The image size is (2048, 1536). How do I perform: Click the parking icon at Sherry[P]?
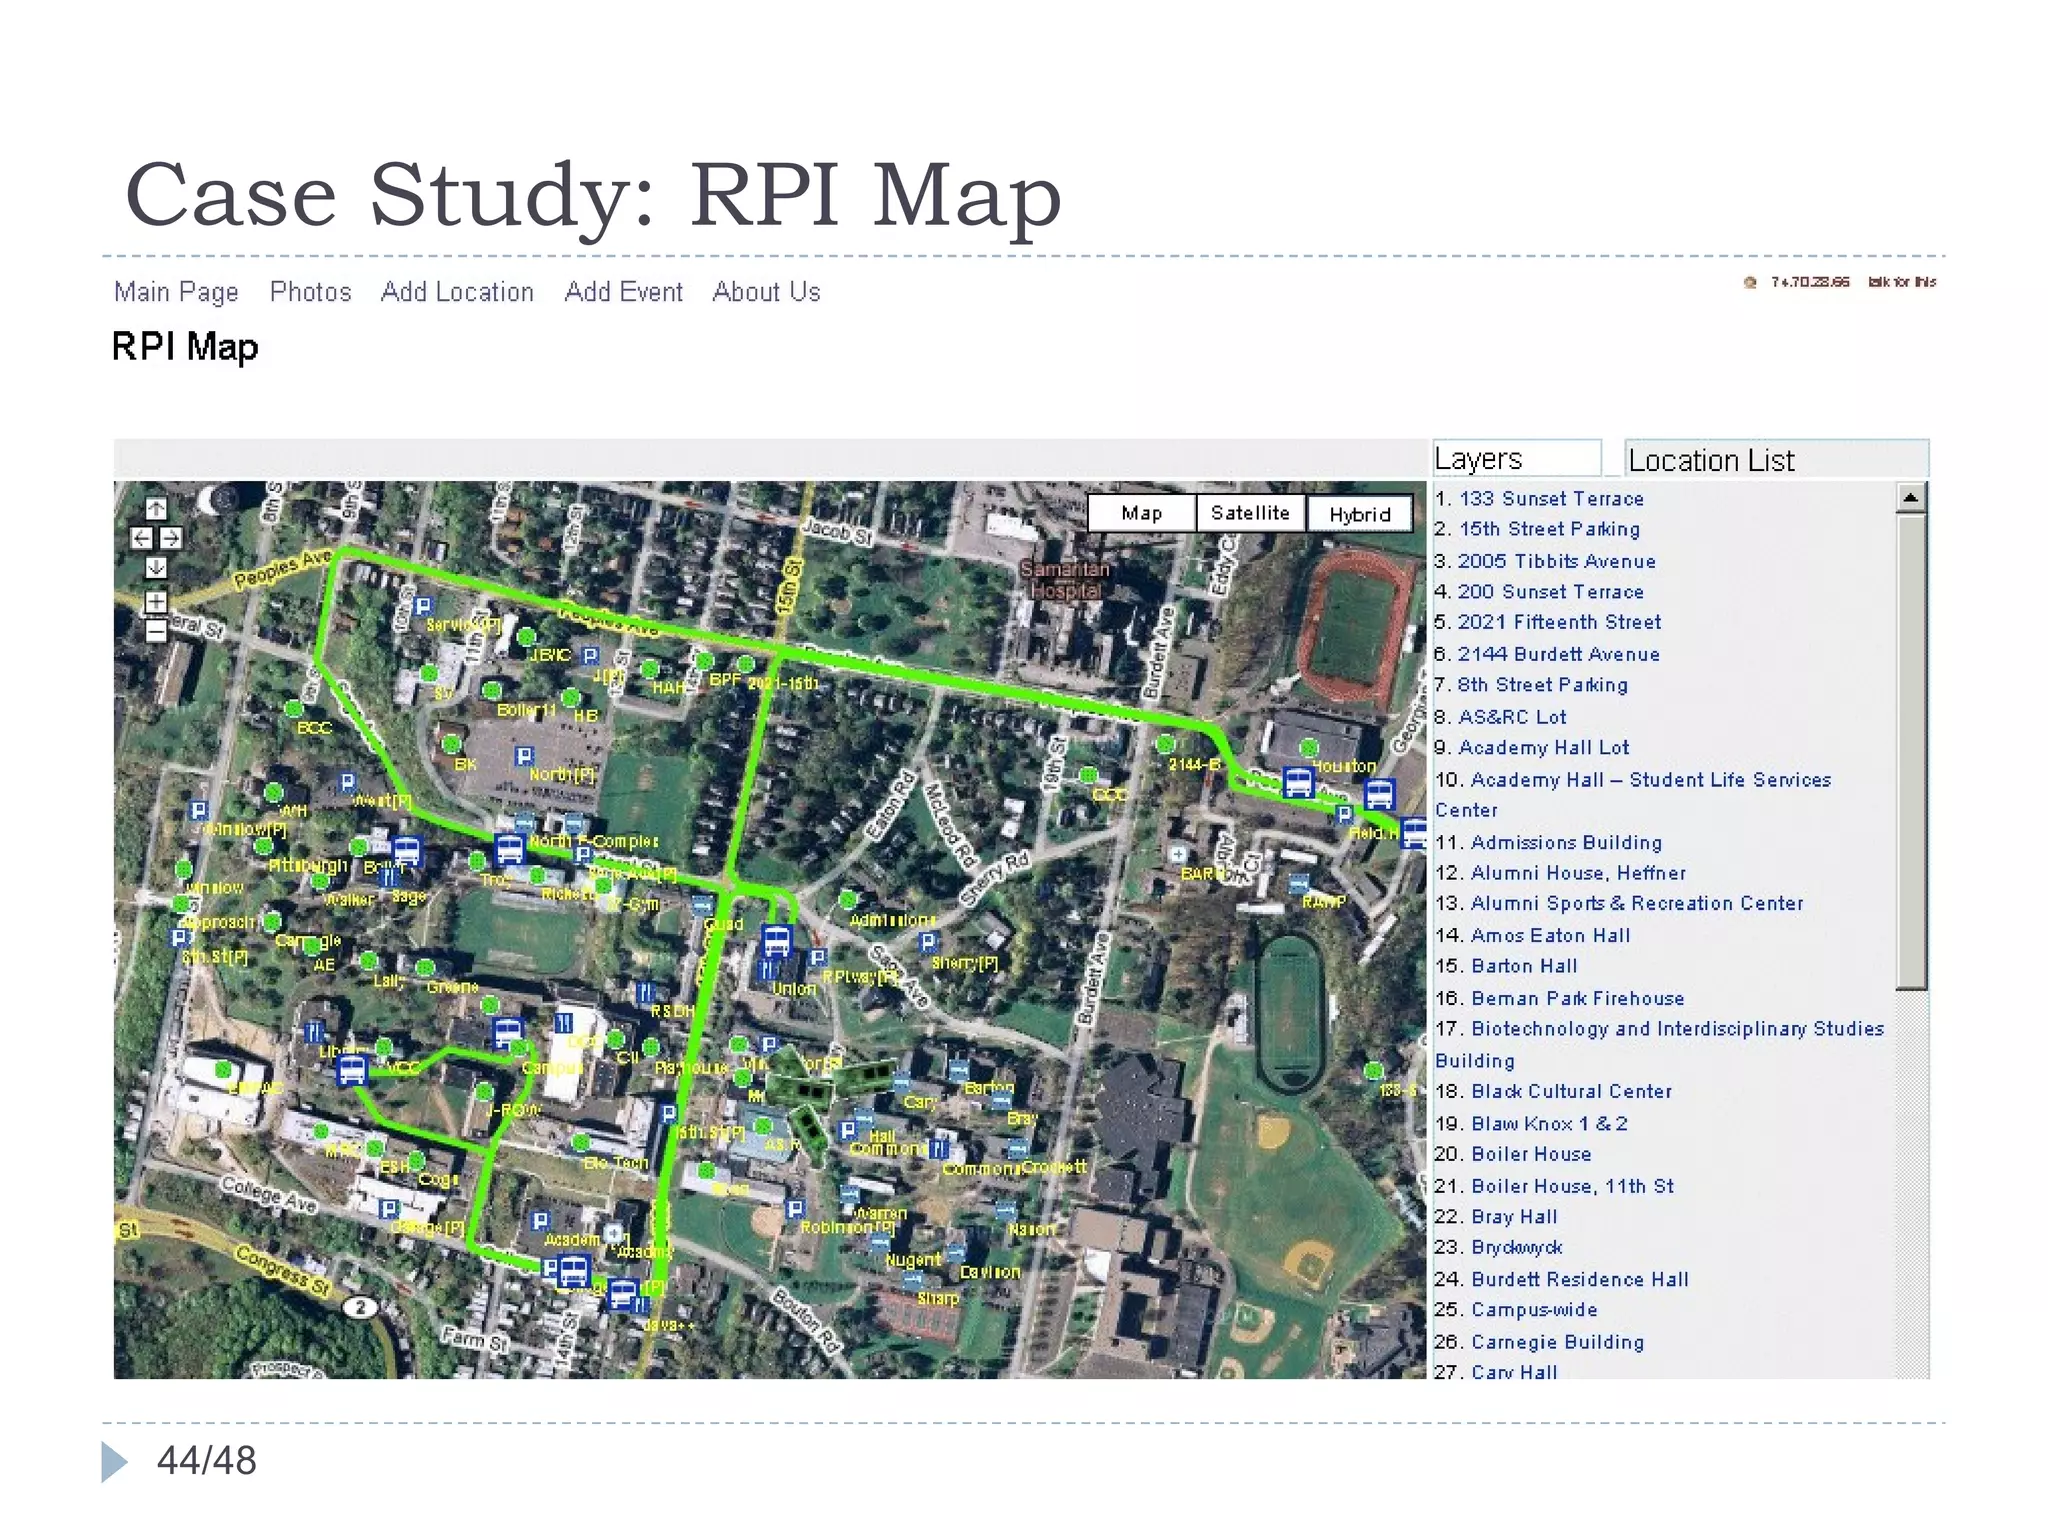(928, 941)
